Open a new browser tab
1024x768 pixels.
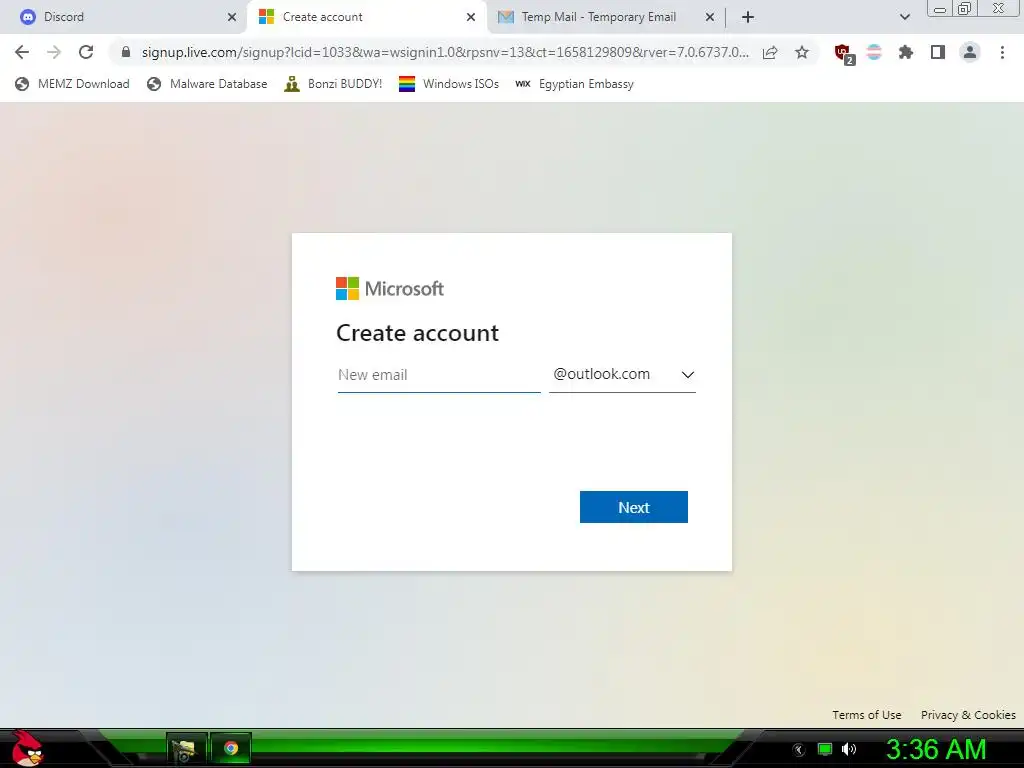(748, 17)
